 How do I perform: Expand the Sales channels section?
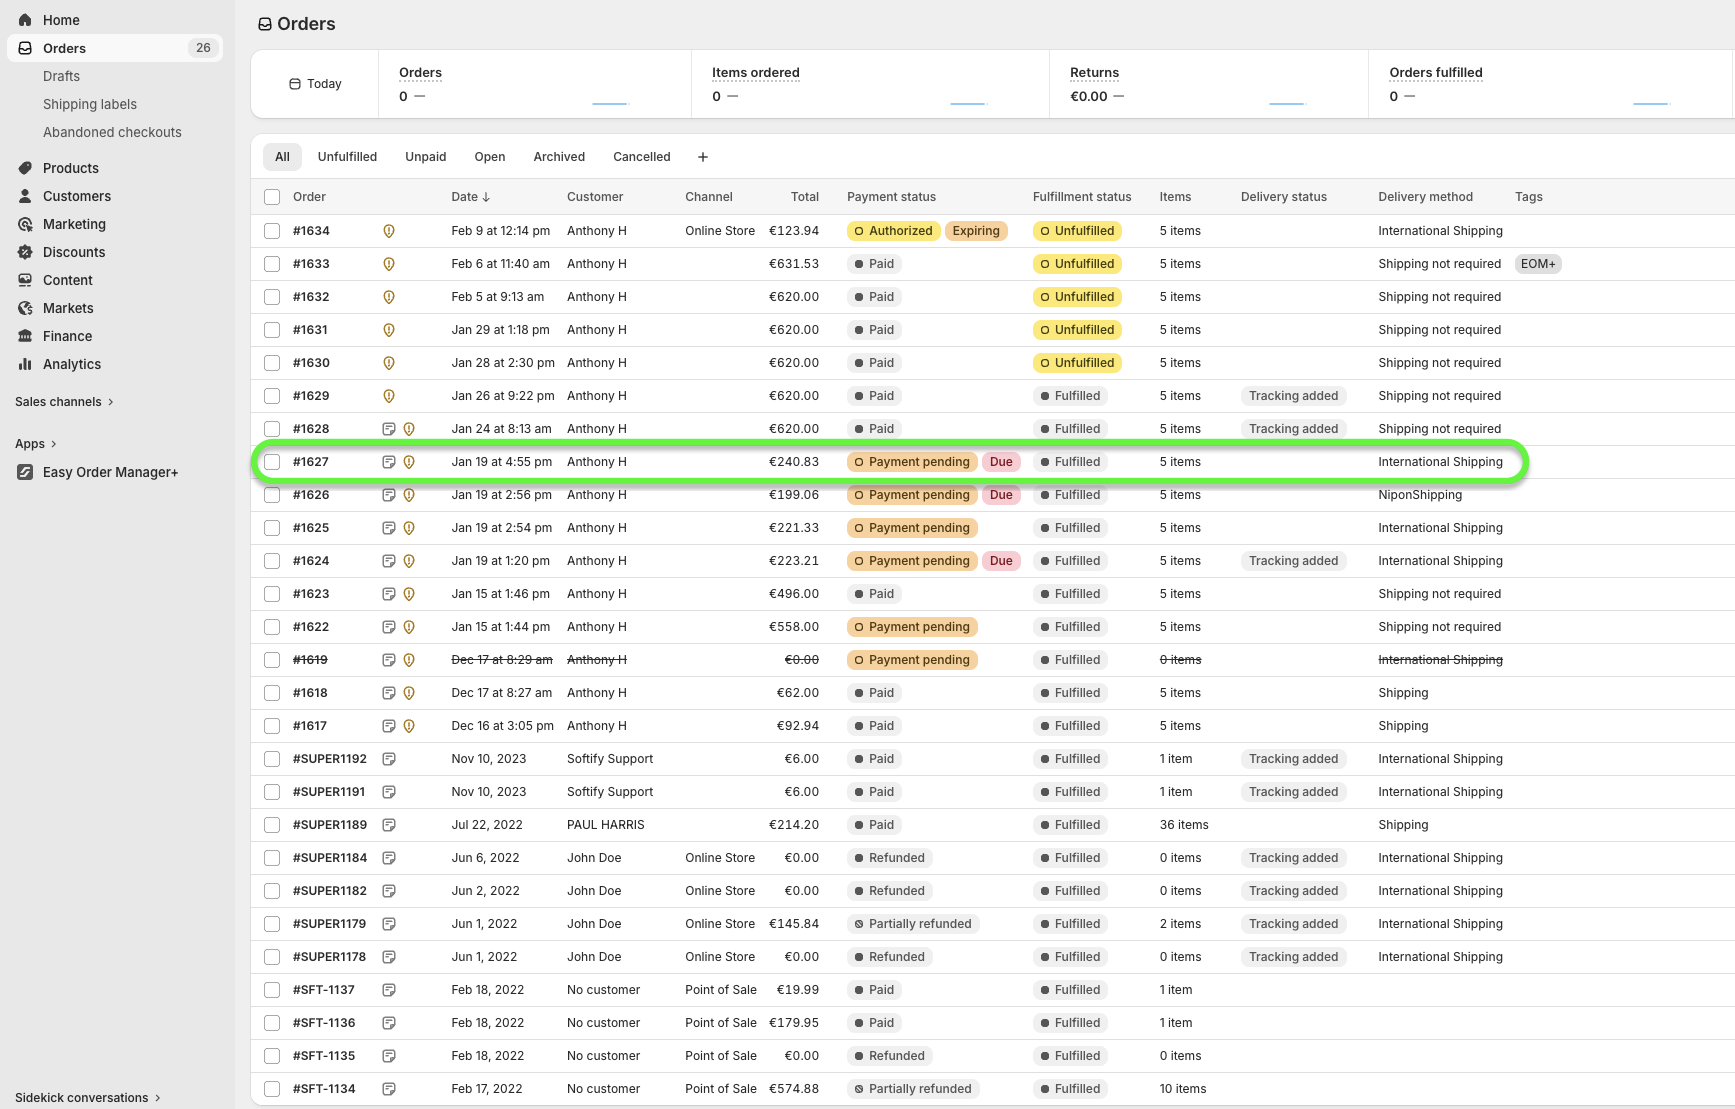(x=64, y=402)
